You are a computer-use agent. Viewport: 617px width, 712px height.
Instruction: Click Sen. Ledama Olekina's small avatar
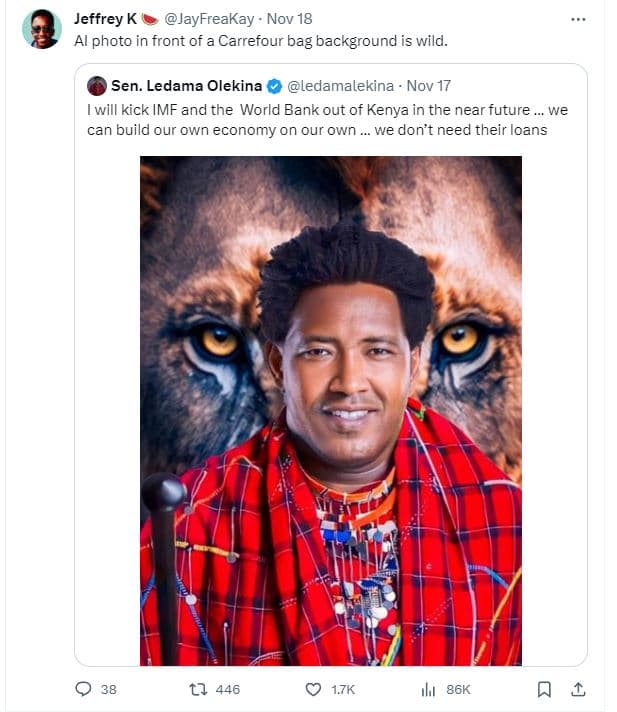coord(97,86)
